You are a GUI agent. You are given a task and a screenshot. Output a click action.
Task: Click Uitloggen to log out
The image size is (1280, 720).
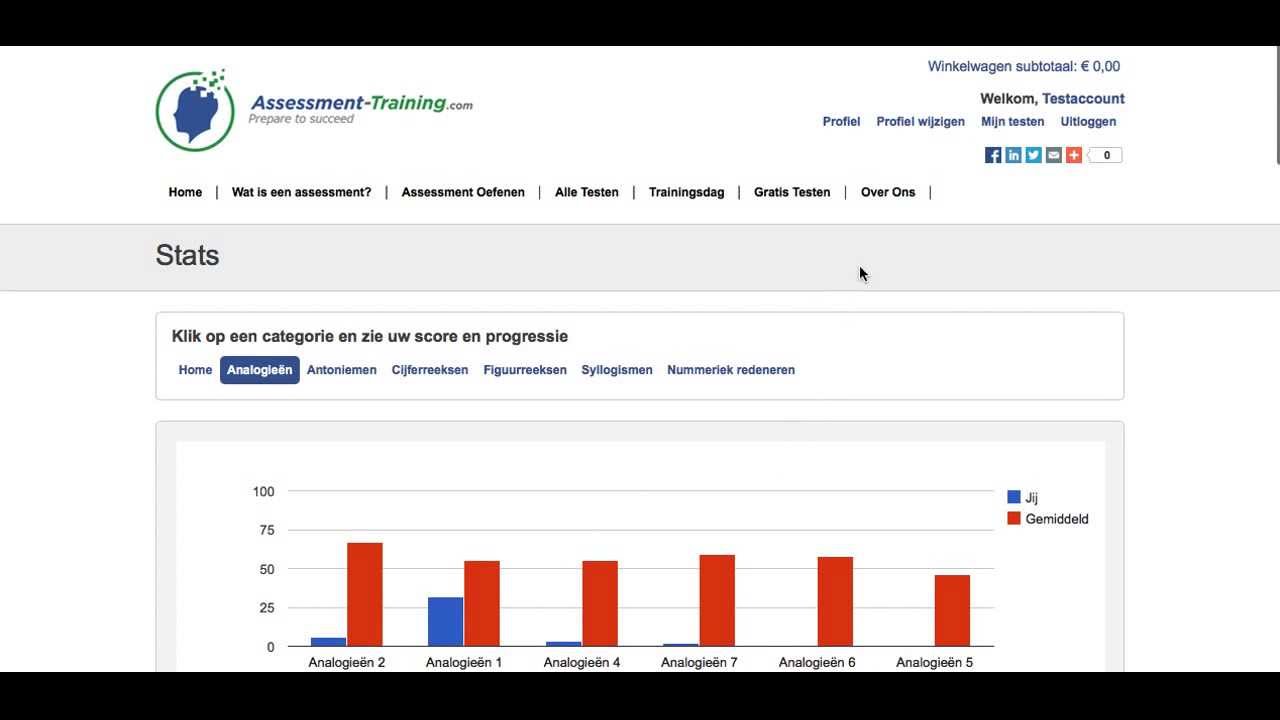pos(1088,122)
